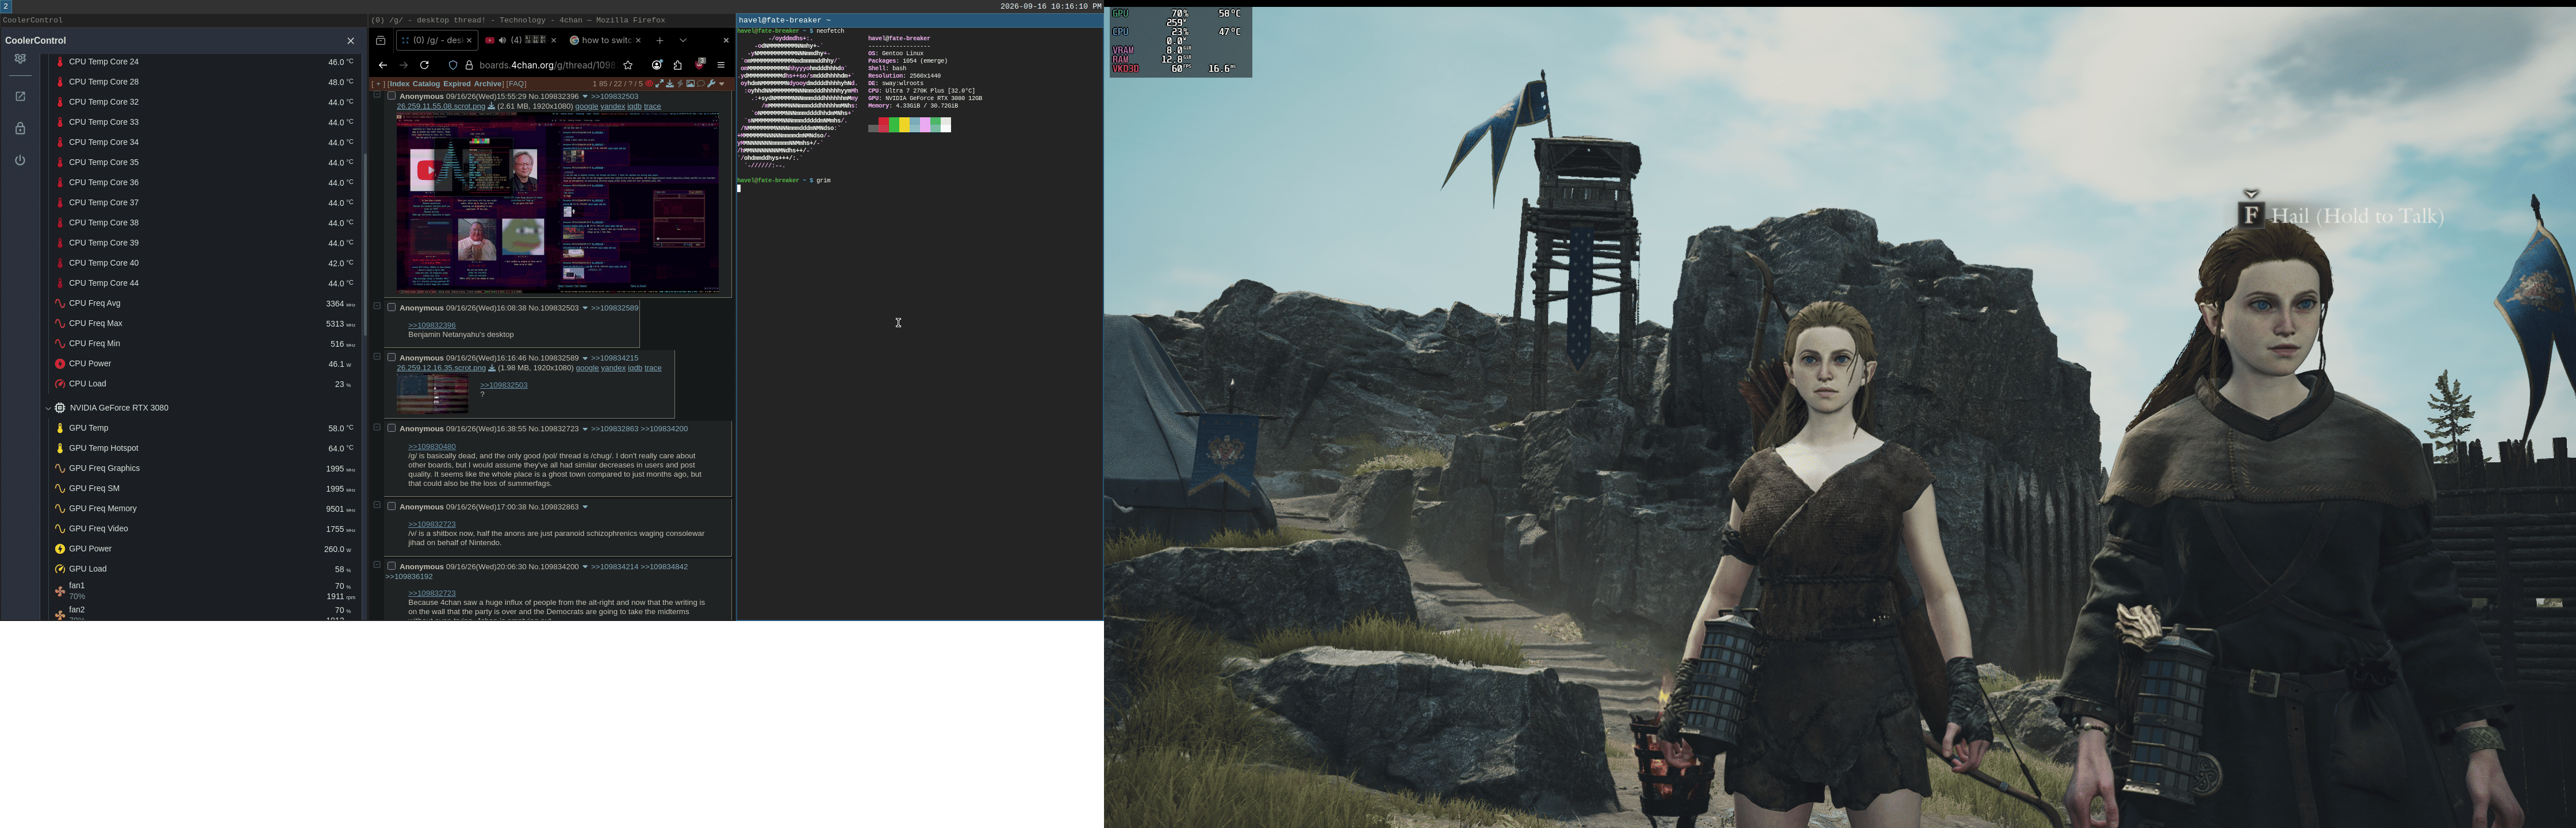Open the Firefox extensions puzzle icon
This screenshot has height=828, width=2576.
pyautogui.click(x=678, y=65)
